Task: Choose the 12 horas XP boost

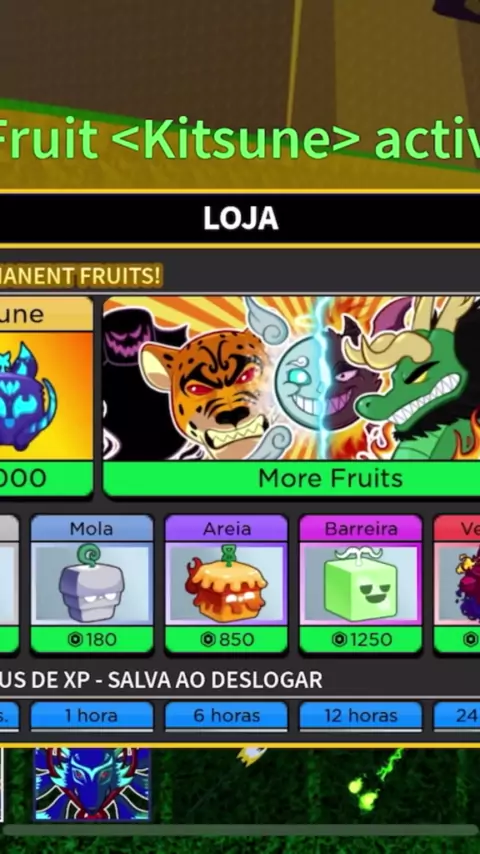Action: (361, 716)
